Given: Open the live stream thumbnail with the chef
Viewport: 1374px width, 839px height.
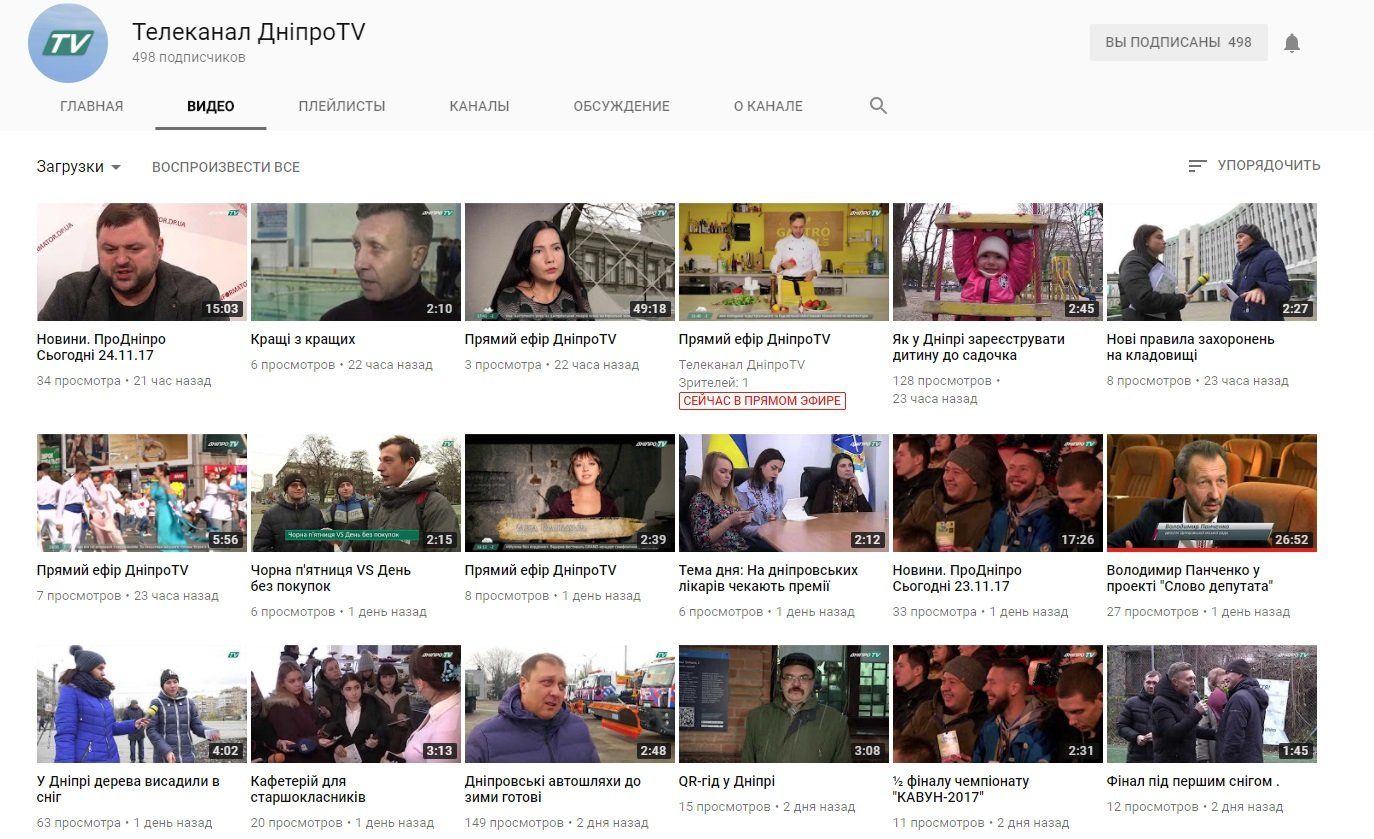Looking at the screenshot, I should (x=783, y=262).
